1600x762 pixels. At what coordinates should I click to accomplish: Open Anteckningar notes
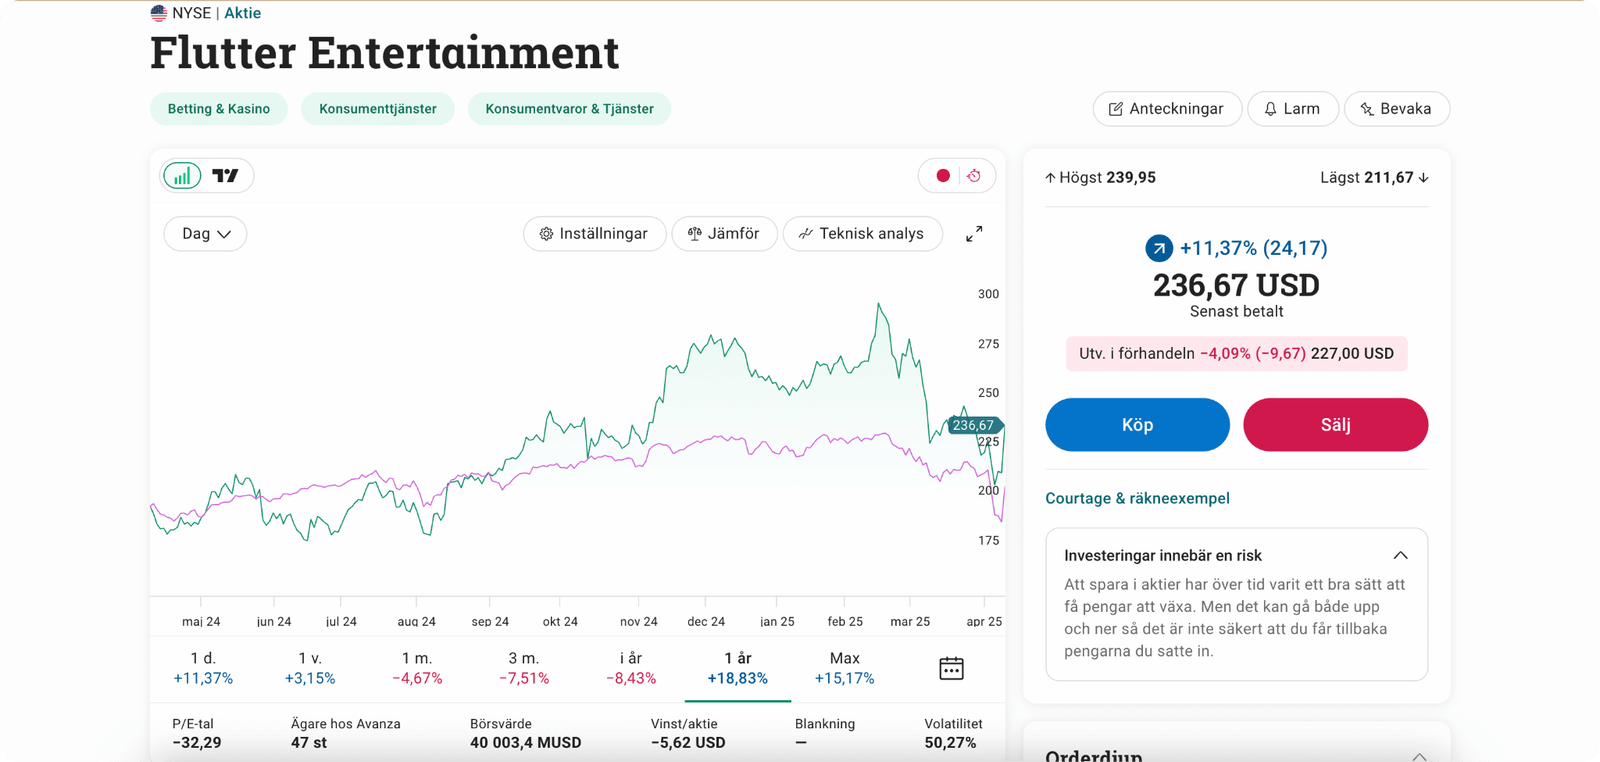1167,109
